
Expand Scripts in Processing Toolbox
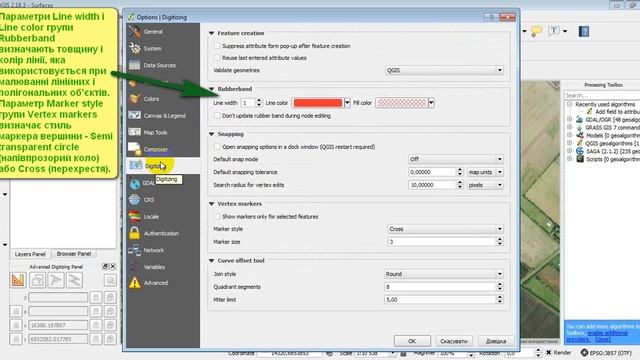[x=569, y=159]
